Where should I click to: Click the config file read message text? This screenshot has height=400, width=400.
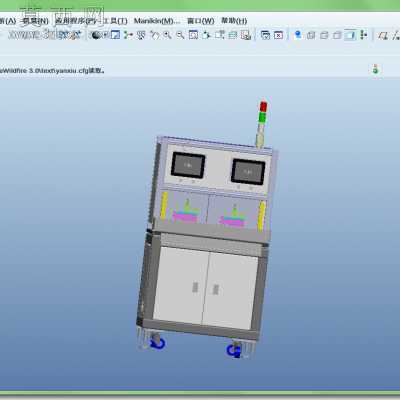53,70
